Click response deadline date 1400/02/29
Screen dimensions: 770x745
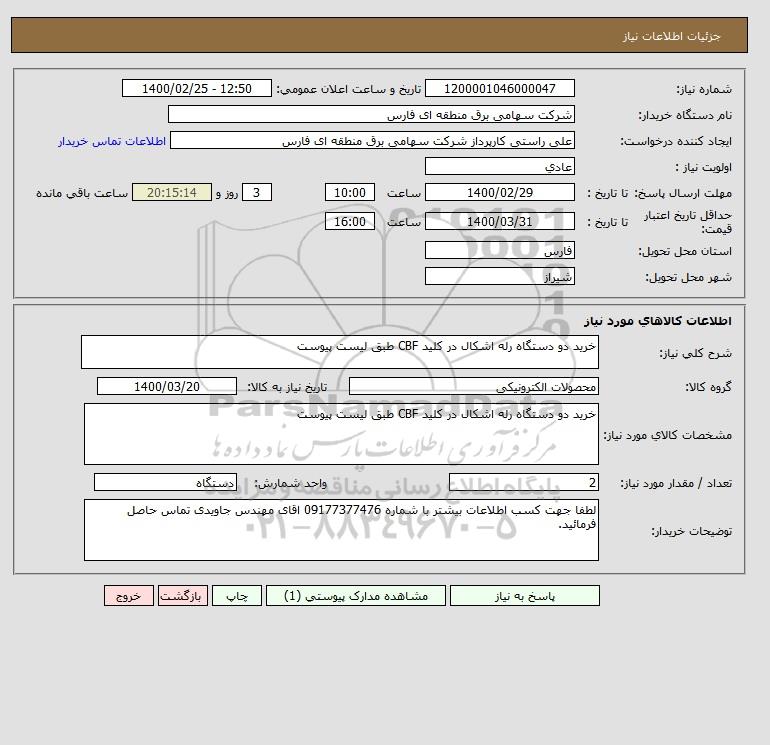(x=499, y=193)
